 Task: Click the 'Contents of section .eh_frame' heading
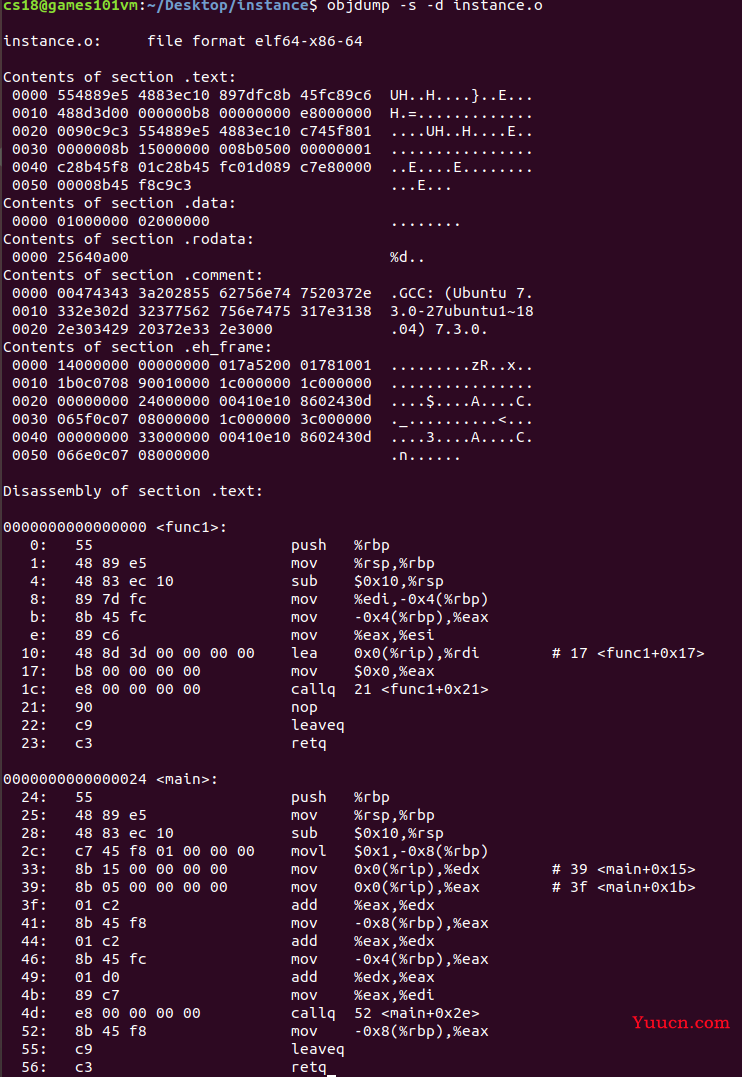click(x=137, y=347)
